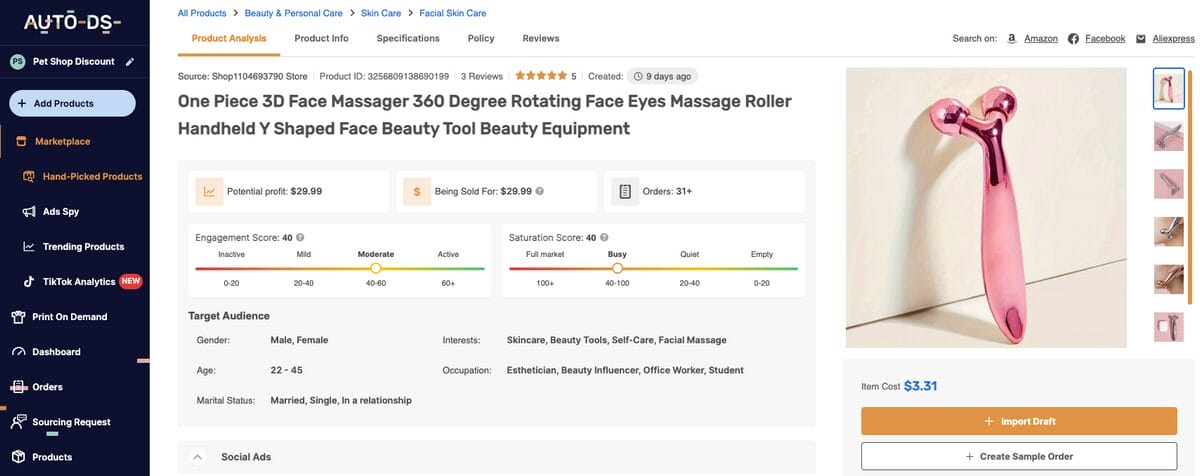Select the fifth product thumbnail
1200x476 pixels.
(x=1168, y=280)
